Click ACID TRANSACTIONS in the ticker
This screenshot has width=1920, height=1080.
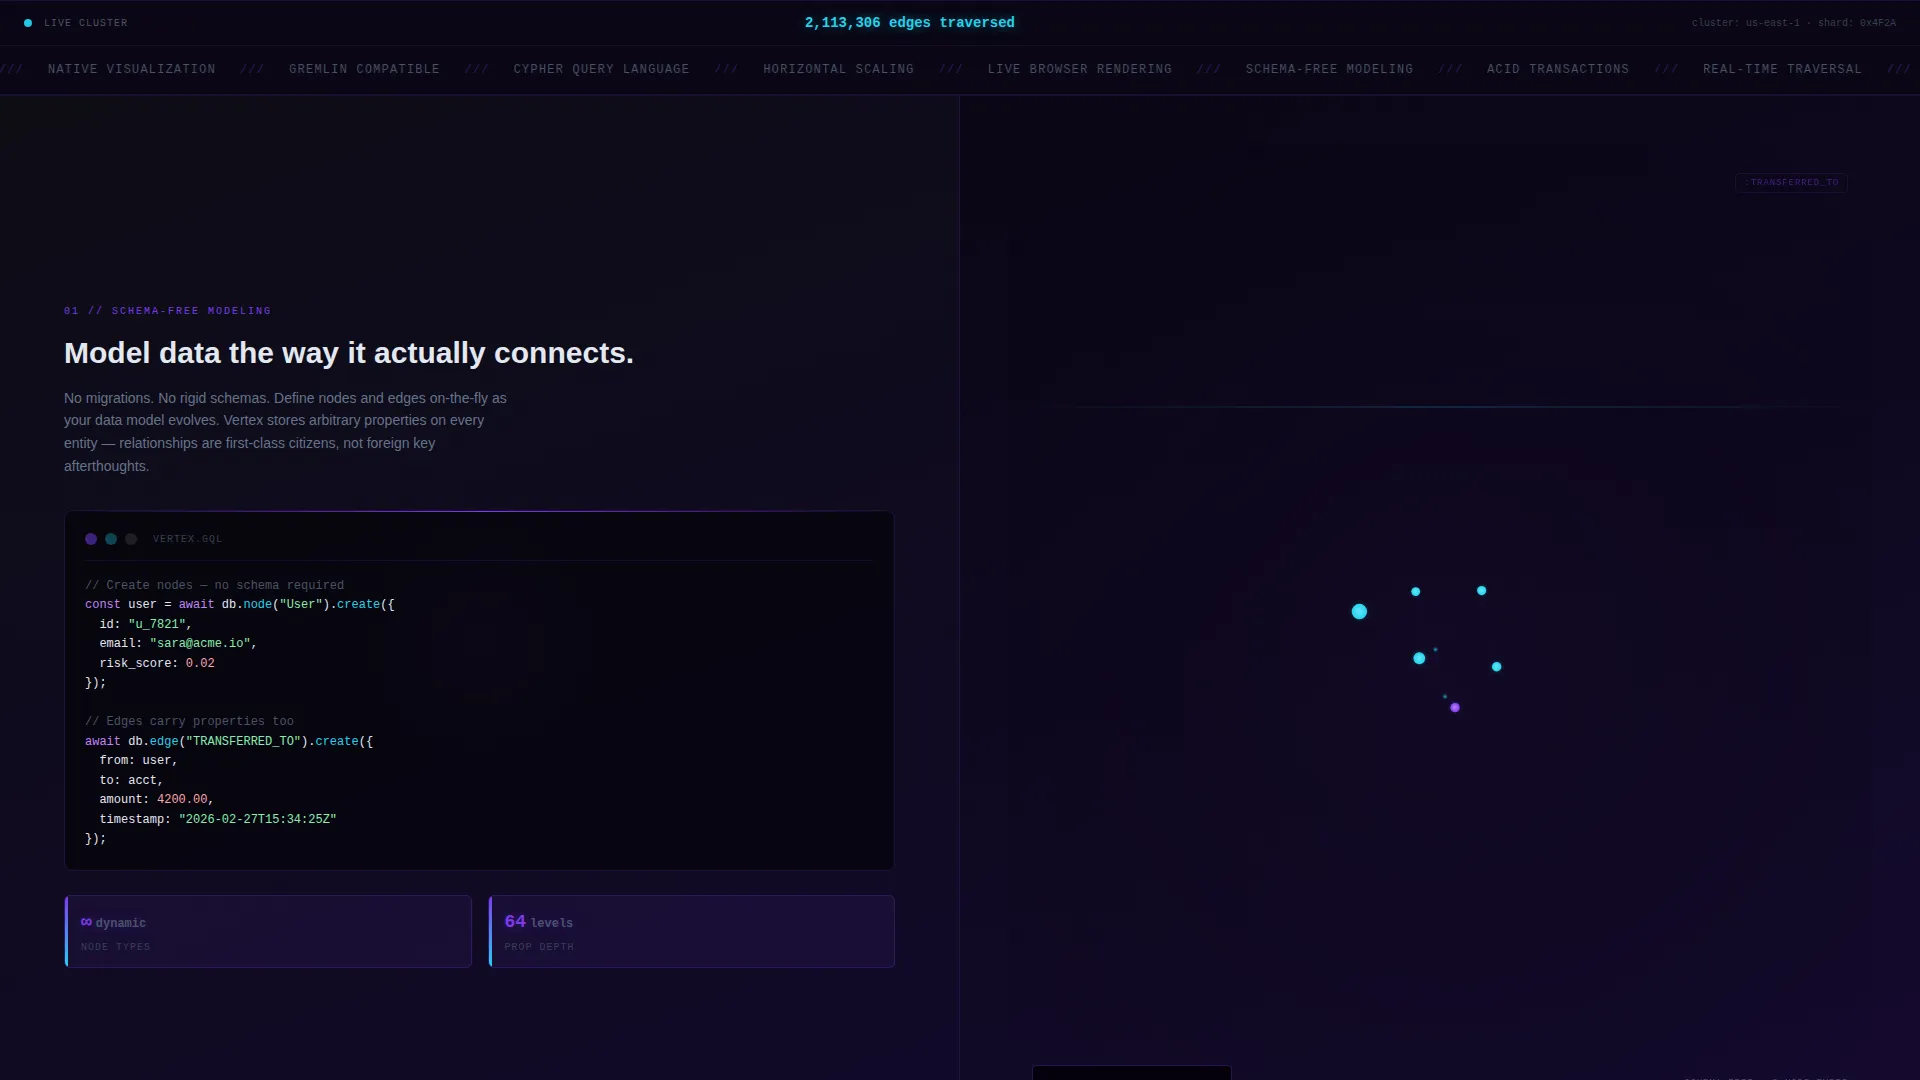coord(1558,69)
